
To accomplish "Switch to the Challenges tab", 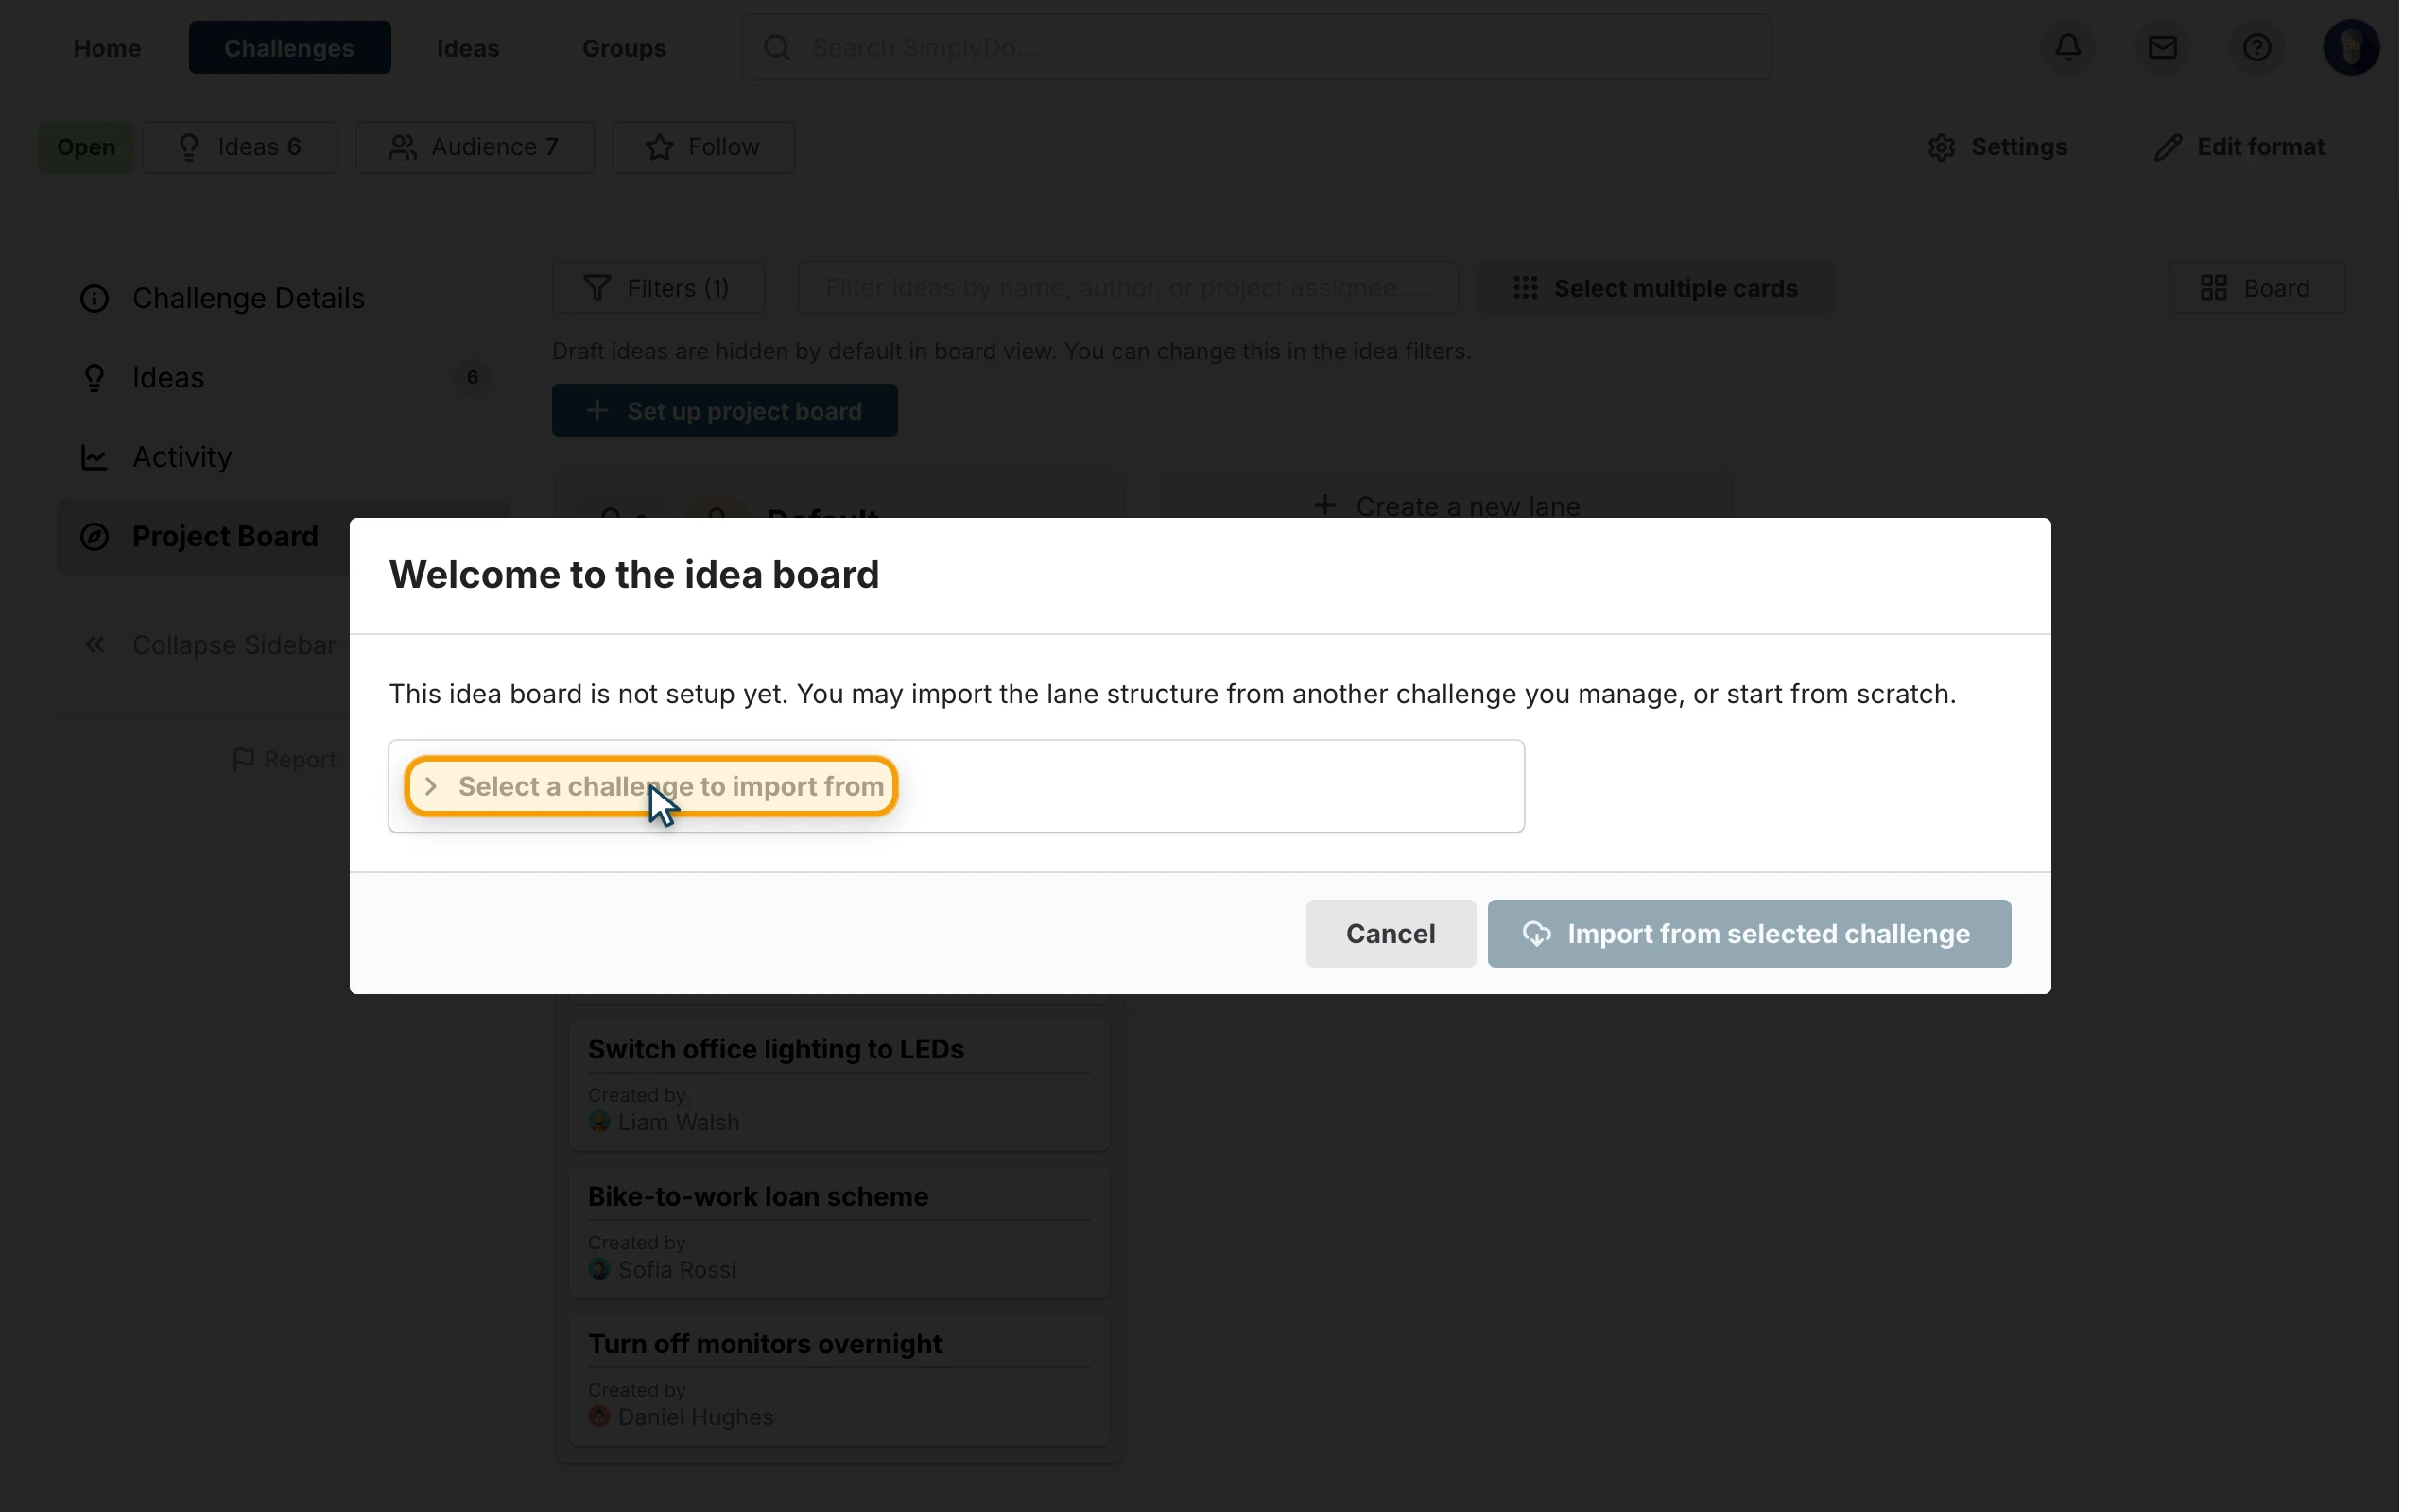I will (x=289, y=47).
